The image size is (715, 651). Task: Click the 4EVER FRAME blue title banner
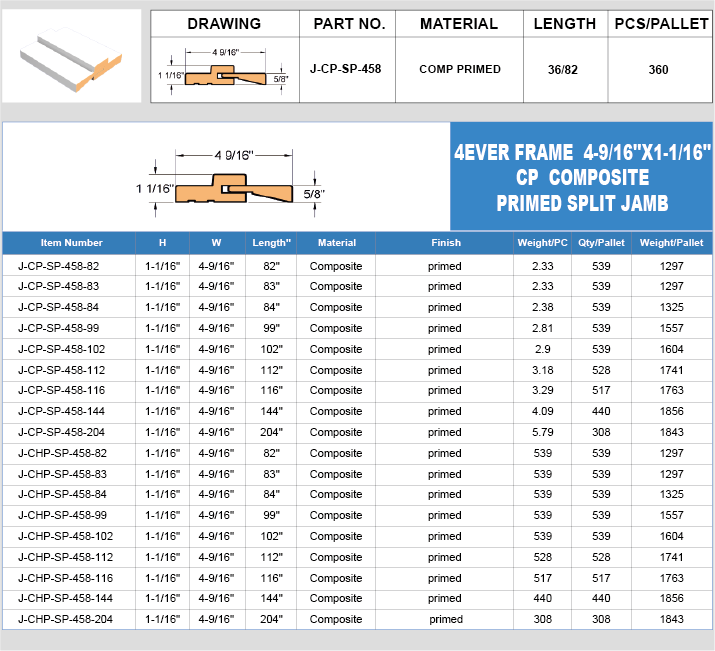coord(581,176)
